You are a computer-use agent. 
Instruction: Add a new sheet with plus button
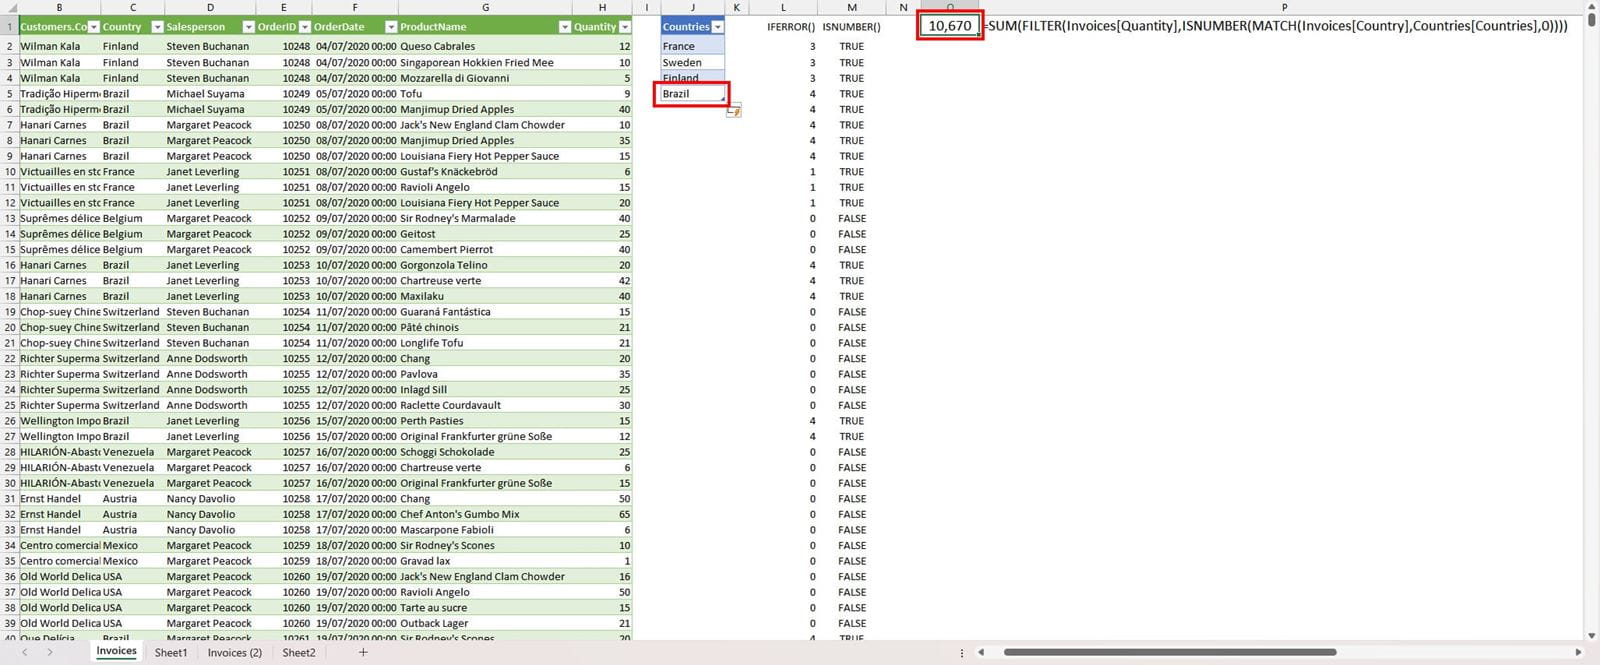pyautogui.click(x=363, y=652)
